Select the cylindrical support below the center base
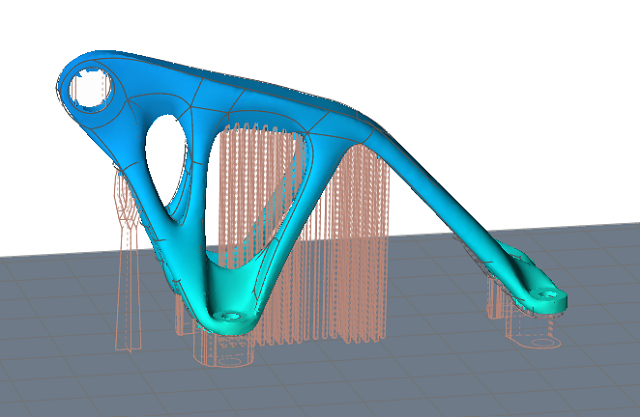This screenshot has width=640, height=417. pos(228,352)
